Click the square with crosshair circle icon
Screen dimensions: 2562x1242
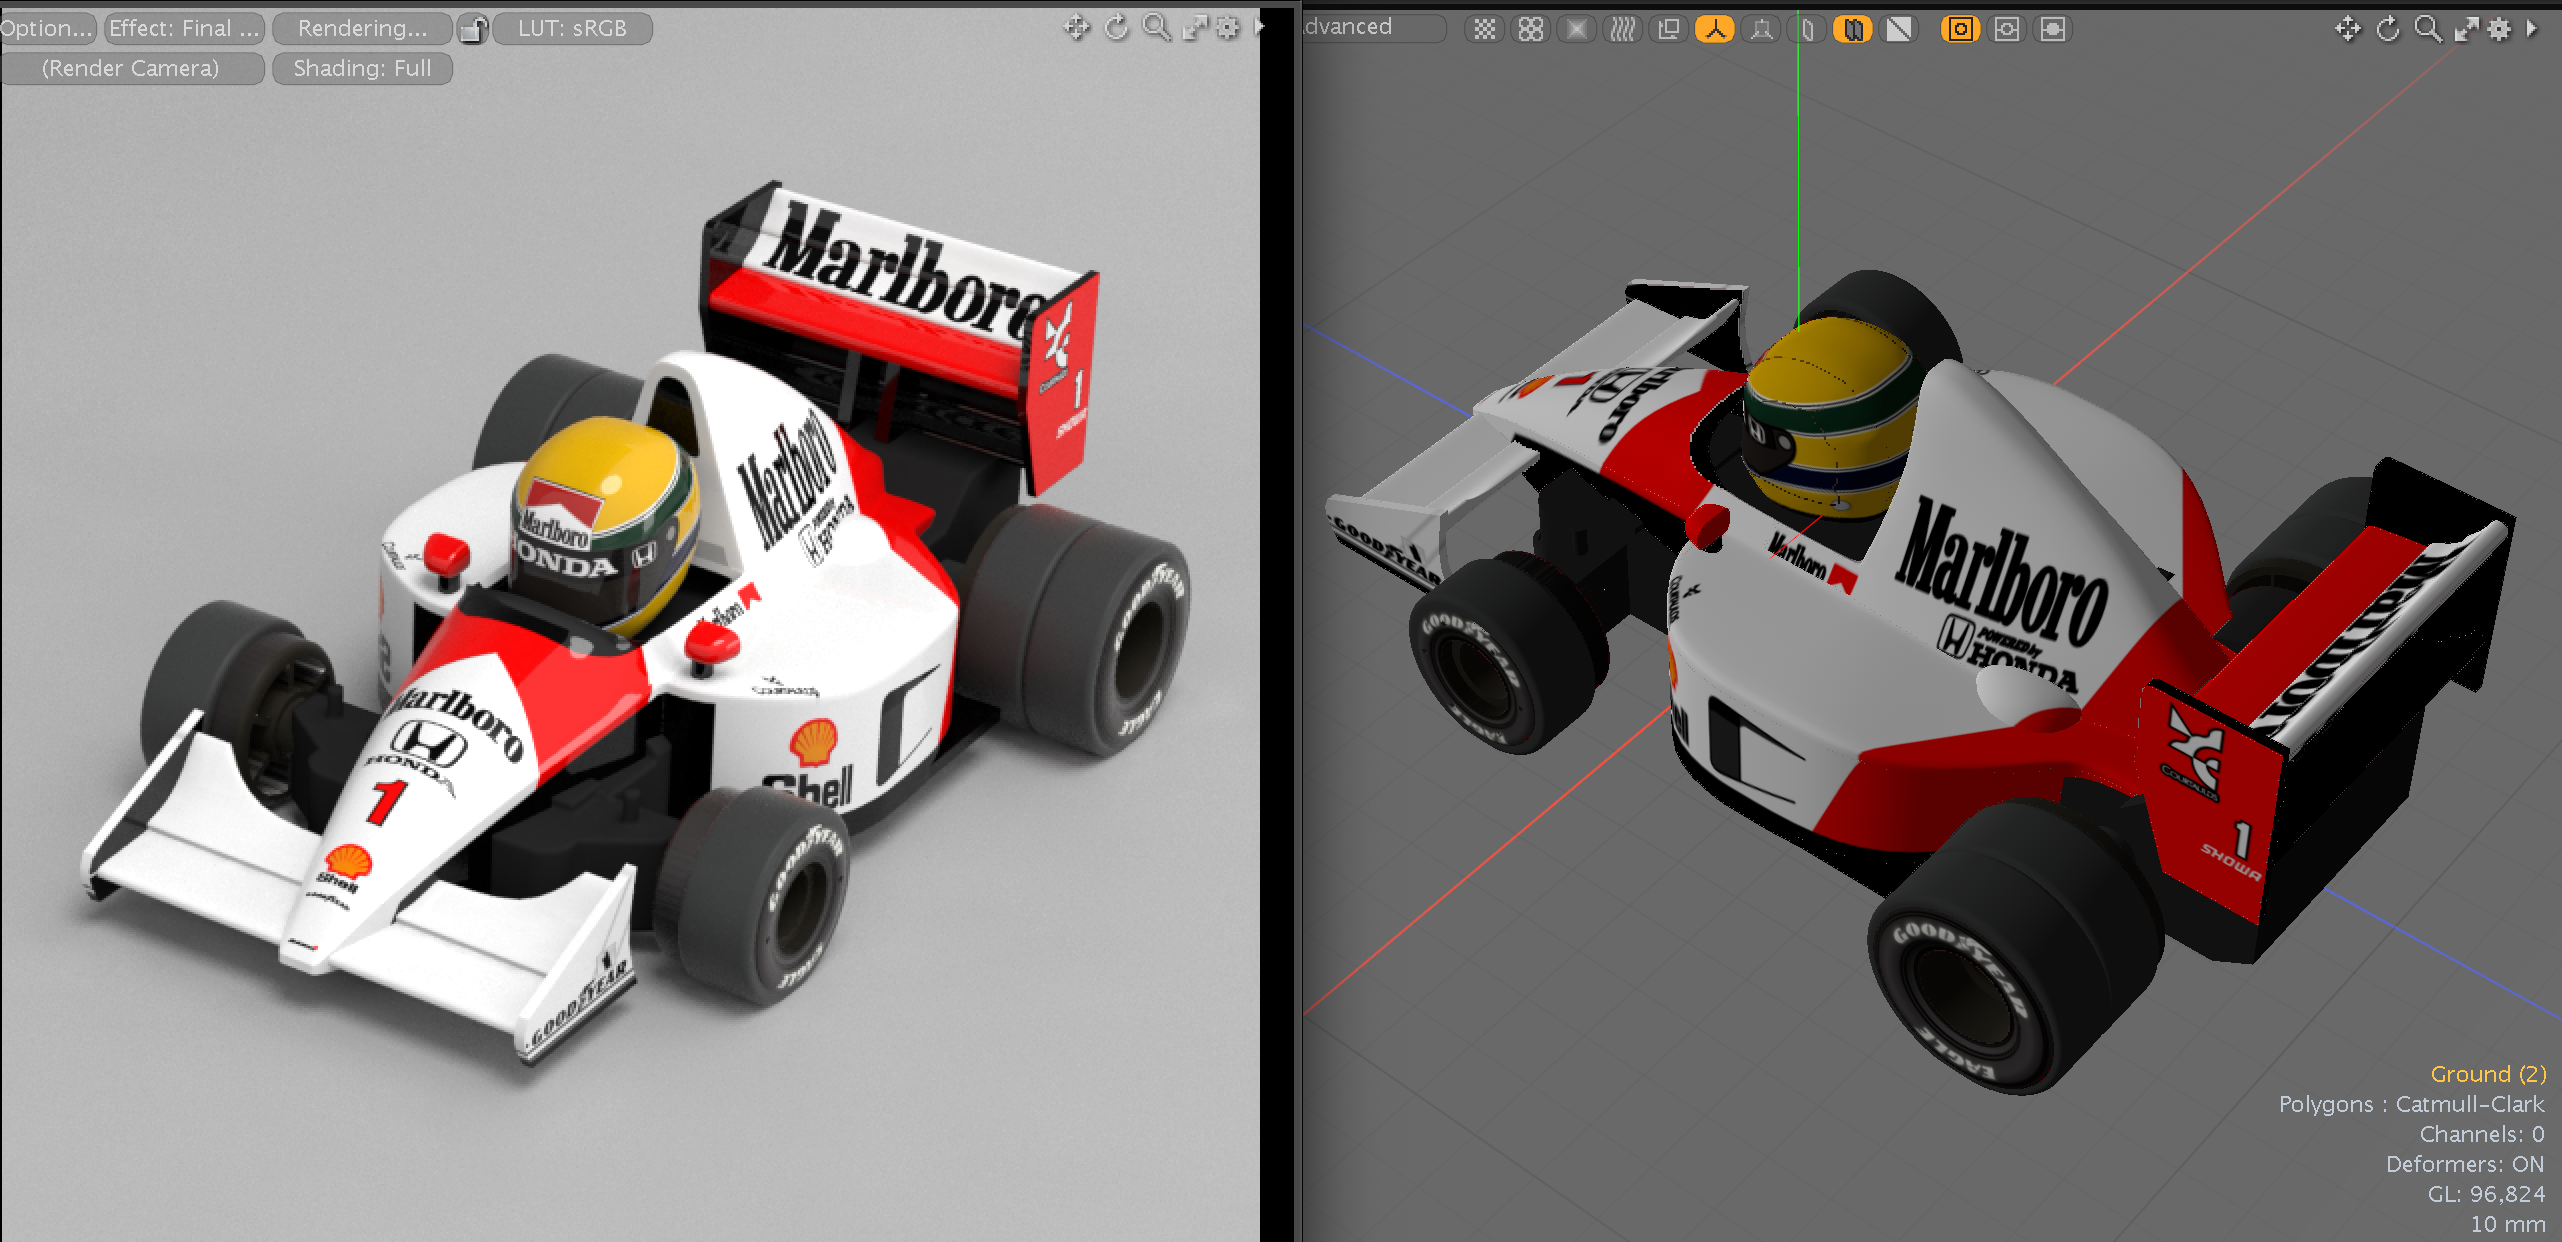point(2007,29)
